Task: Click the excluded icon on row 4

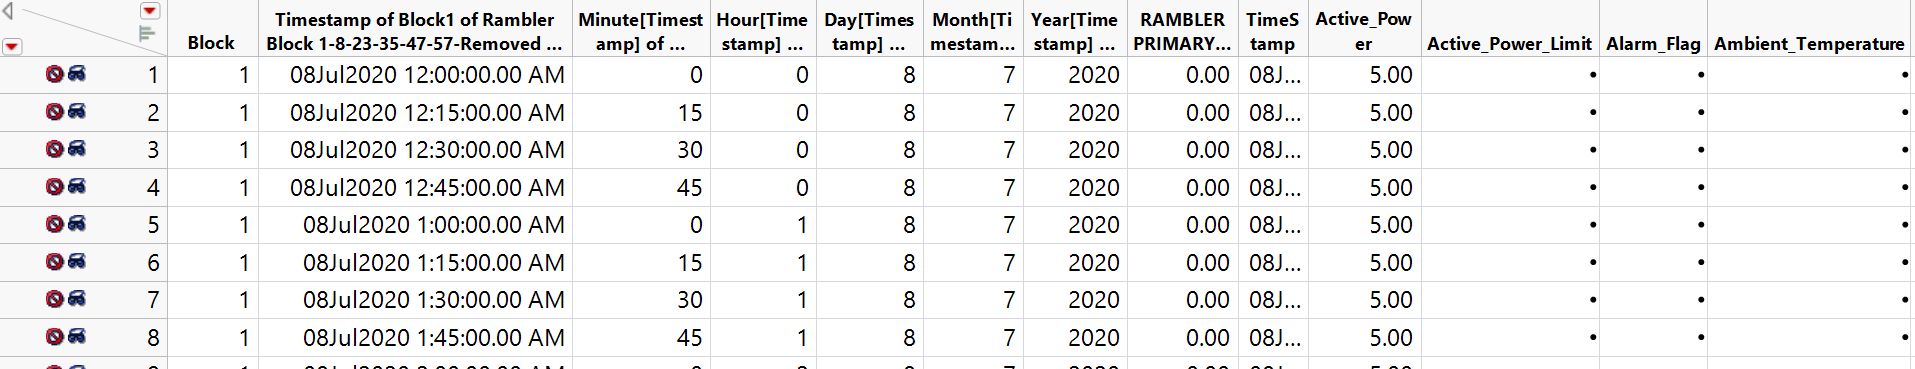Action: click(x=55, y=186)
